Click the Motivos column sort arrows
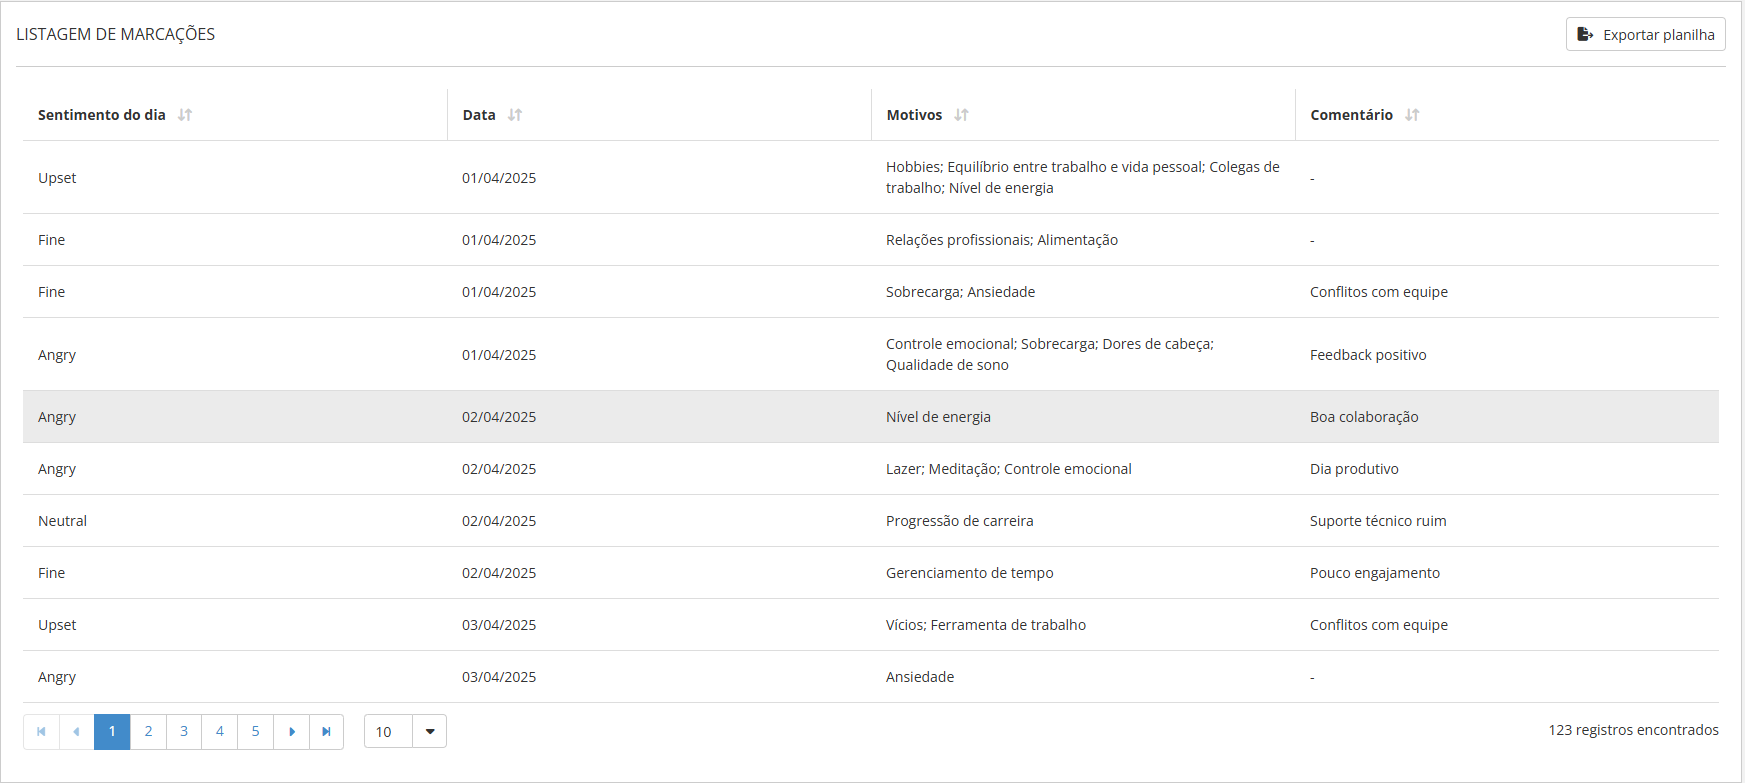 tap(961, 115)
